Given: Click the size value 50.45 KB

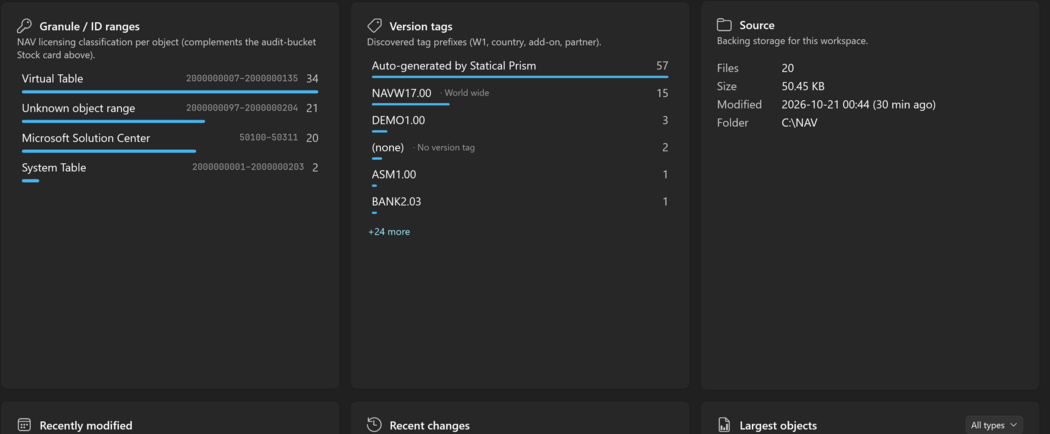Looking at the screenshot, I should point(803,86).
